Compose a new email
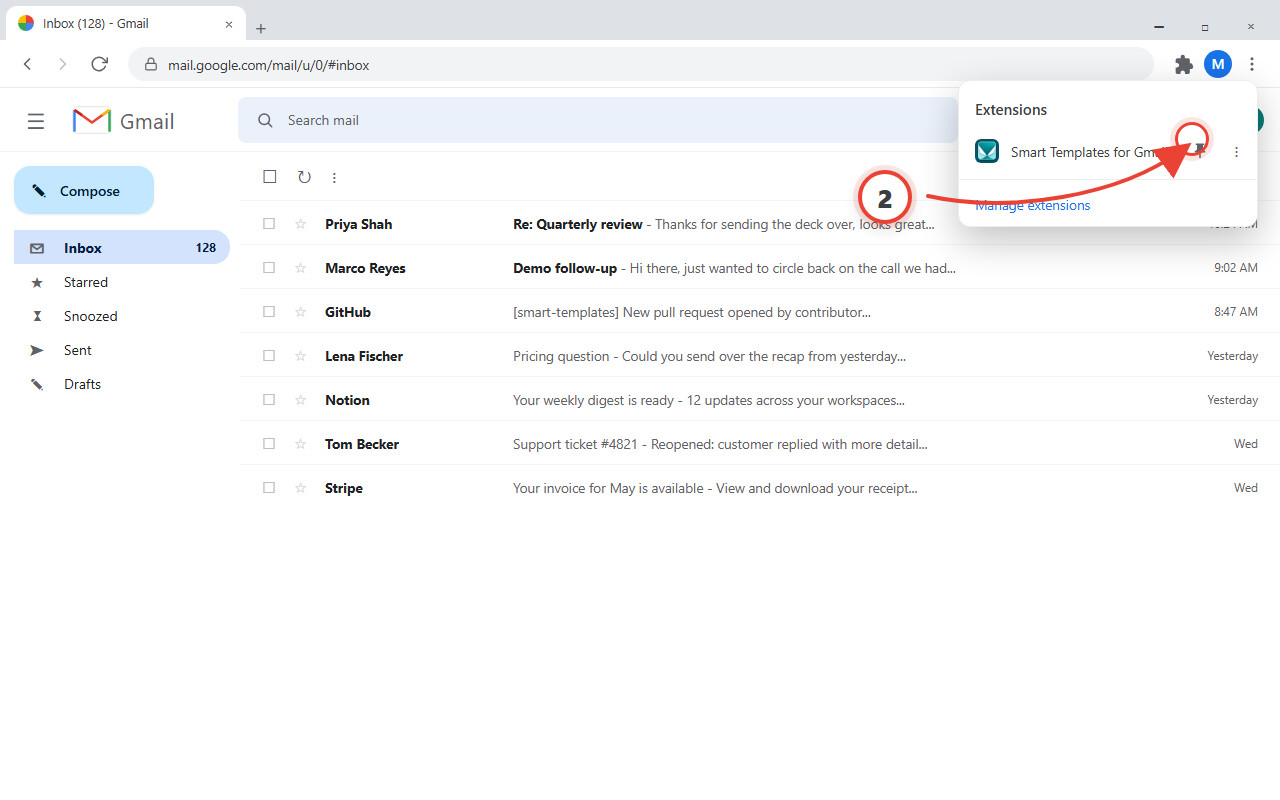 [84, 190]
